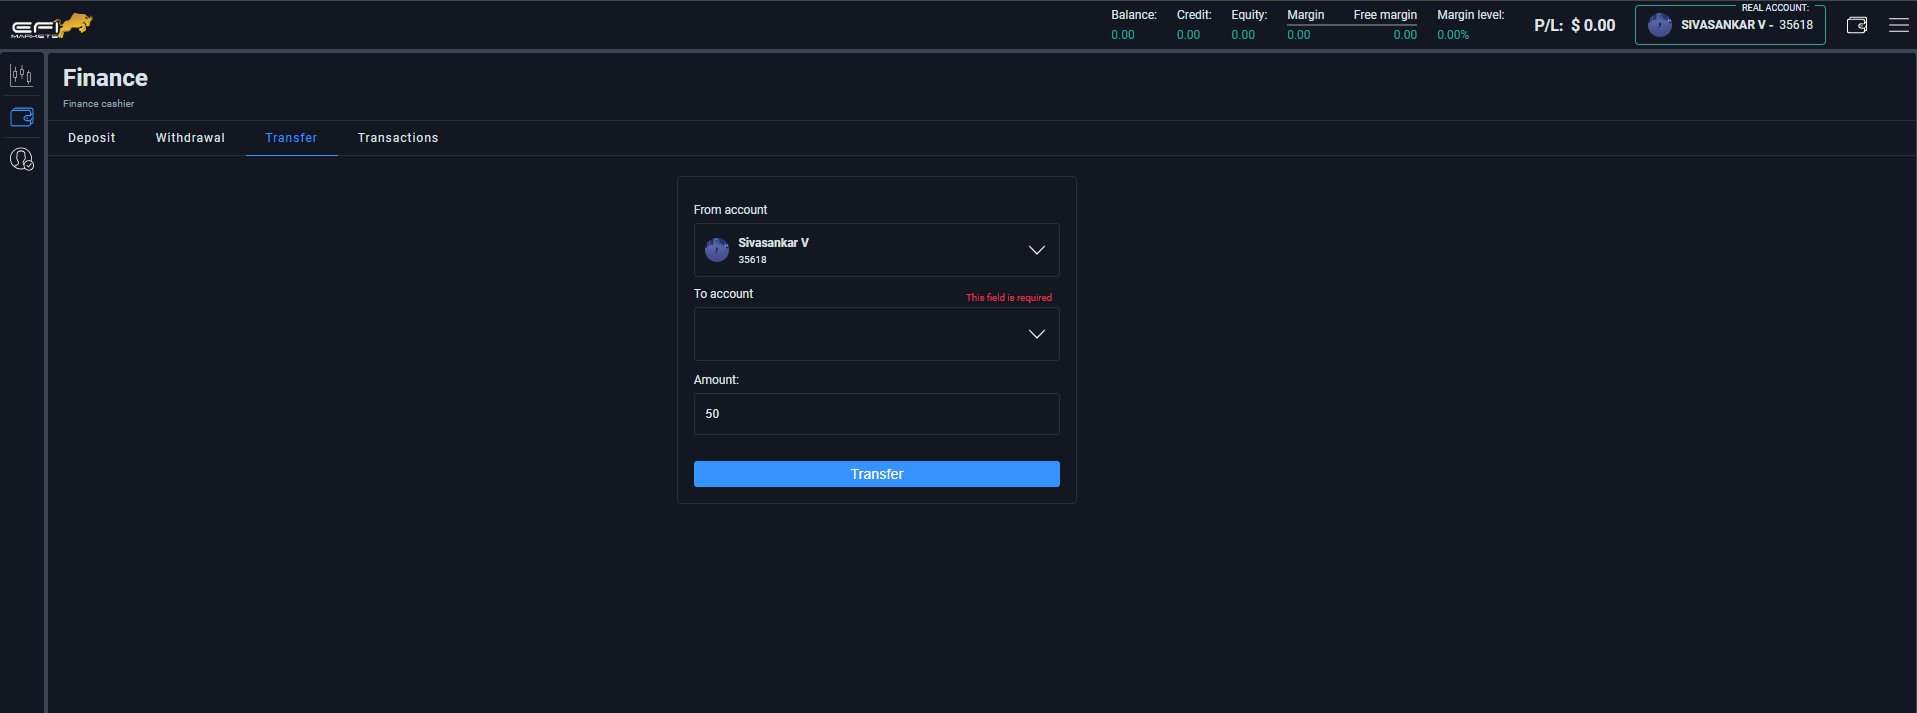Open the wallet icon in top bar

(x=1857, y=25)
